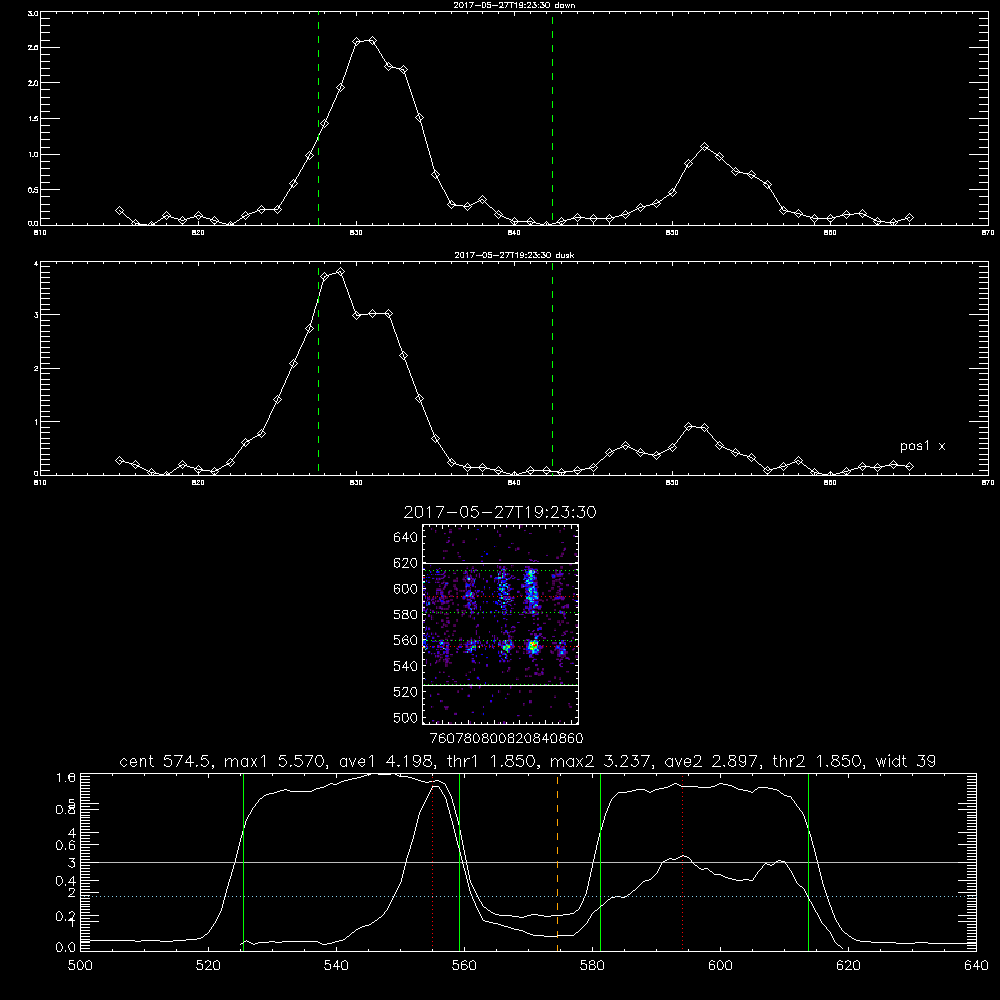This screenshot has height=1000, width=1000.
Task: Click the right green dashed line in dawn plot
Action: 552,119
